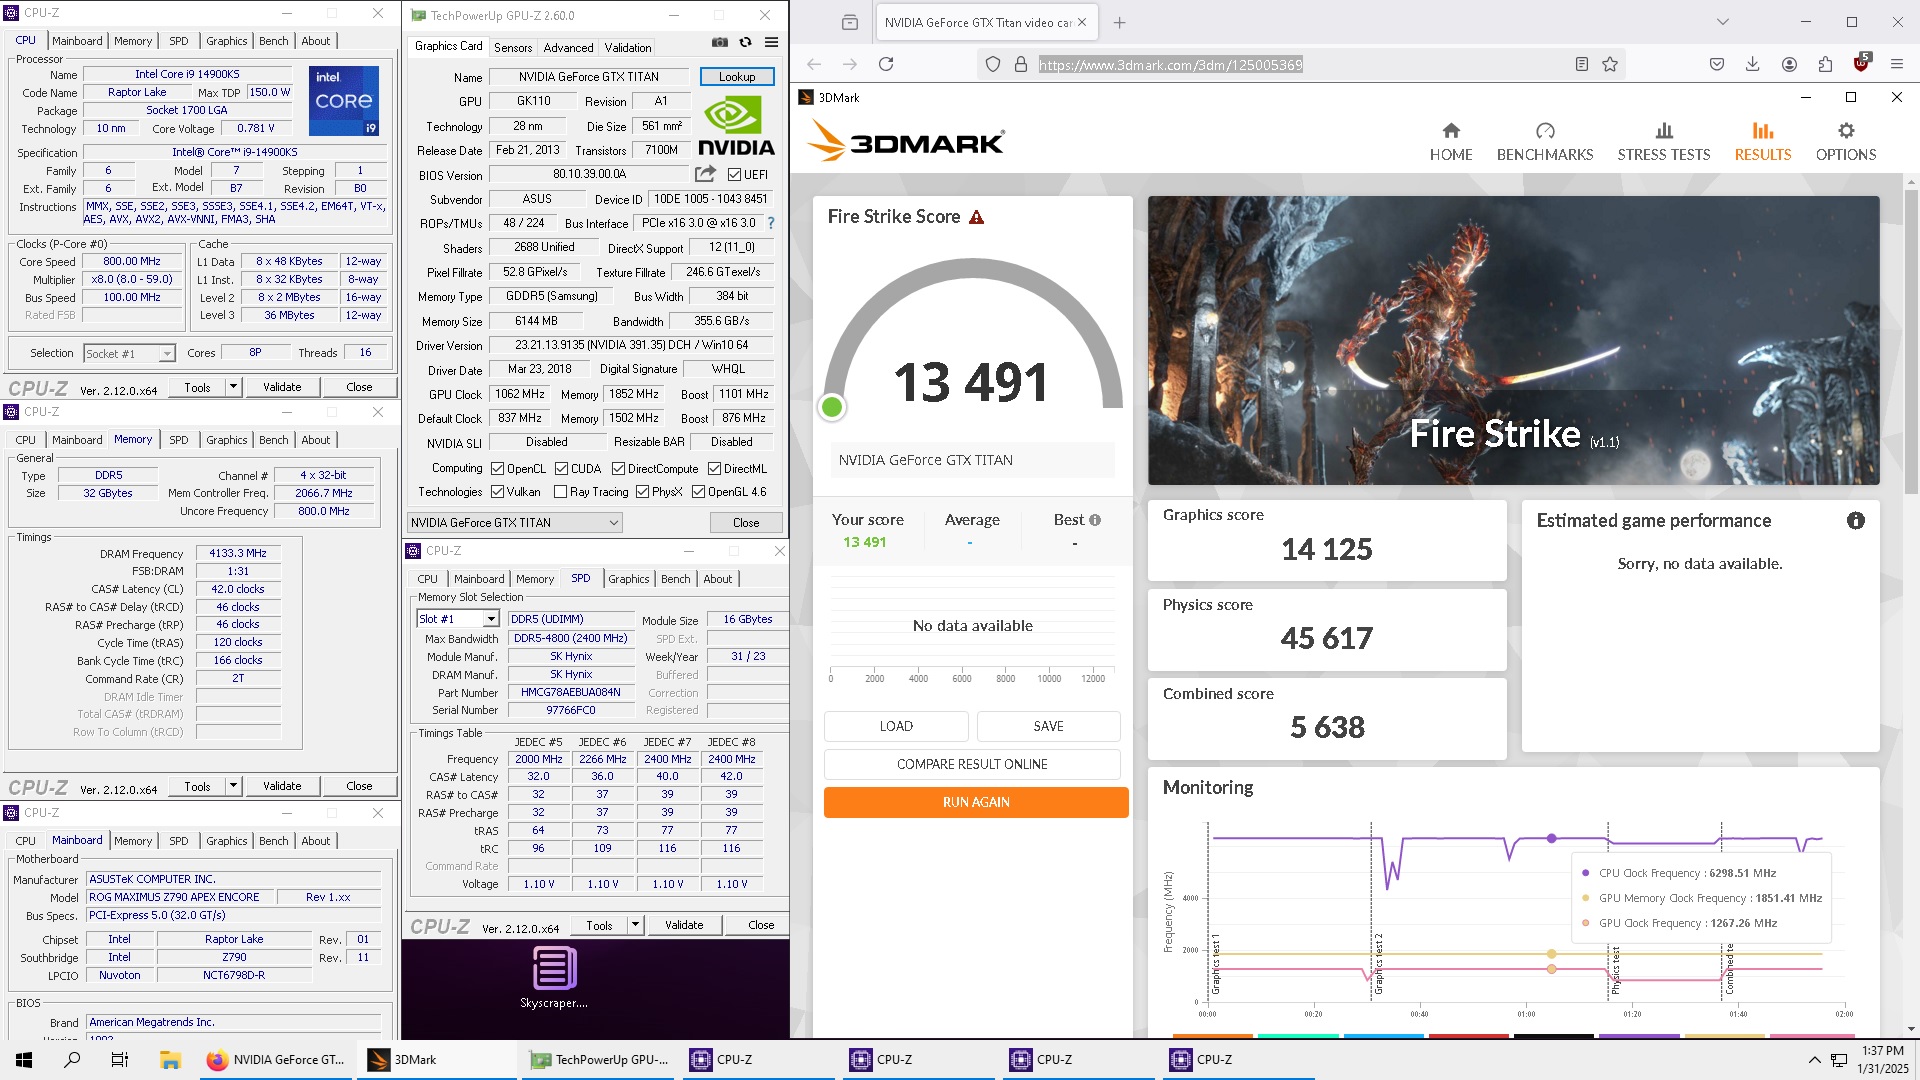This screenshot has height=1080, width=1920.
Task: Click the Fire Strike Score warning icon
Action: pos(977,217)
